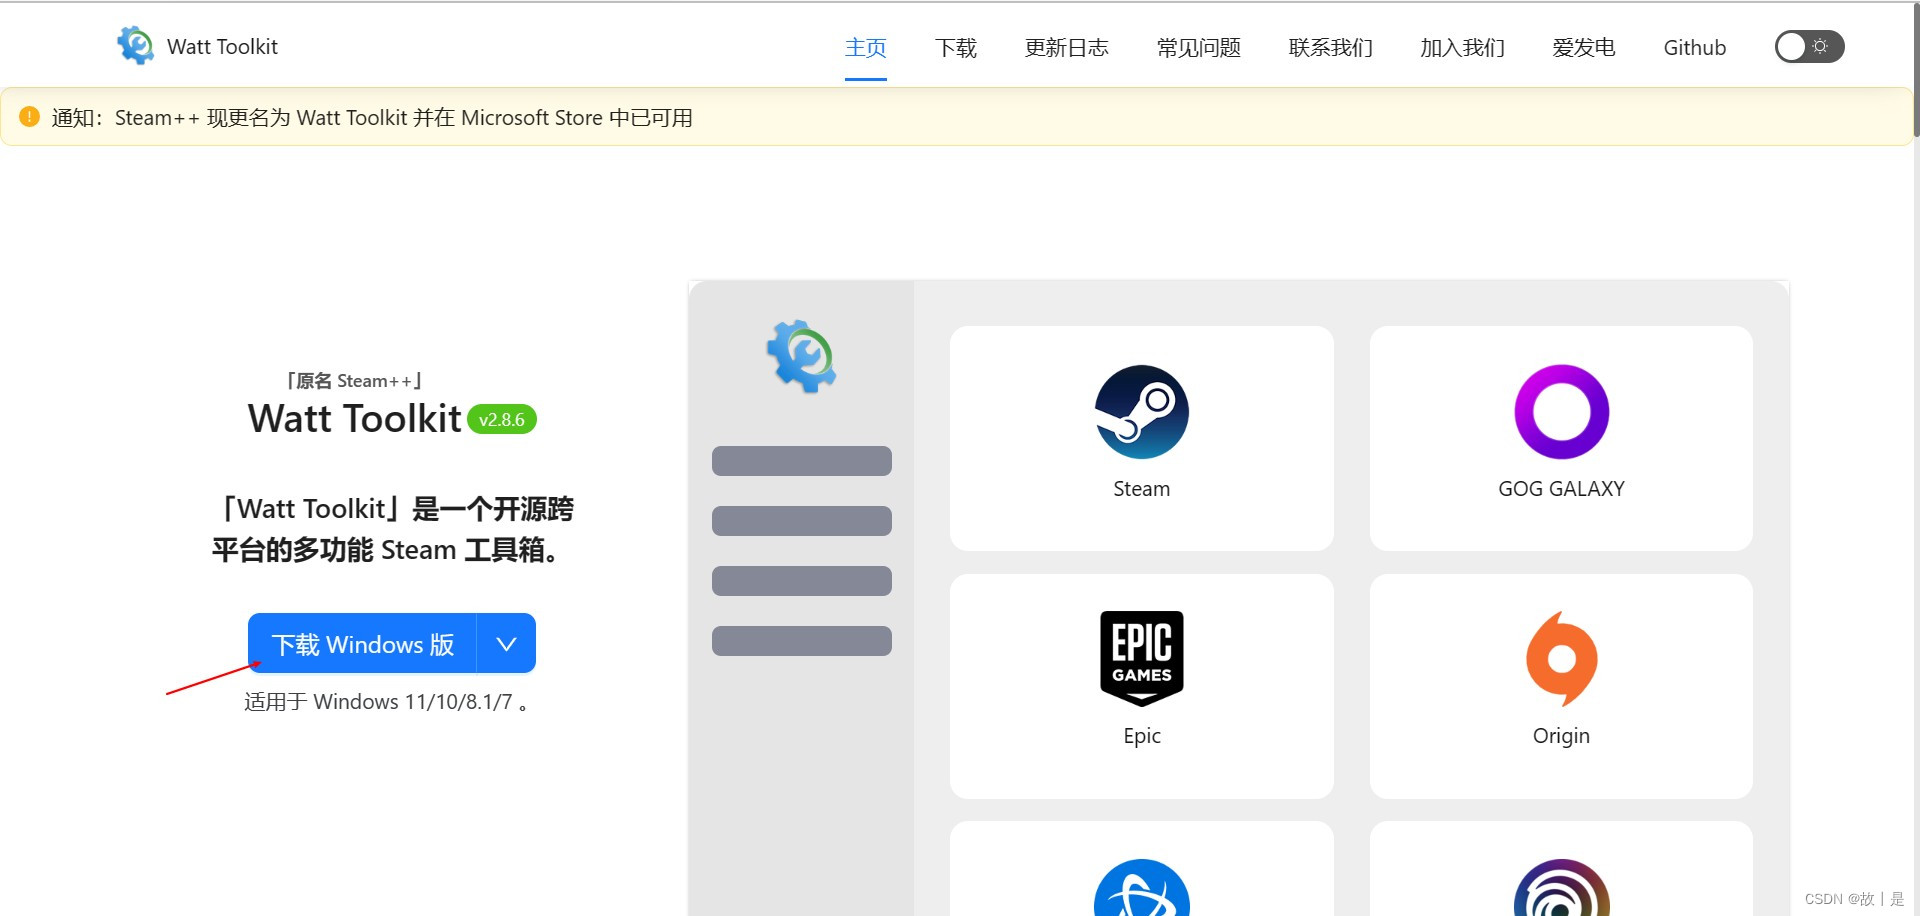Screen dimensions: 1920x916
Task: Click the GOG GALAXY purple ring icon
Action: 1561,412
